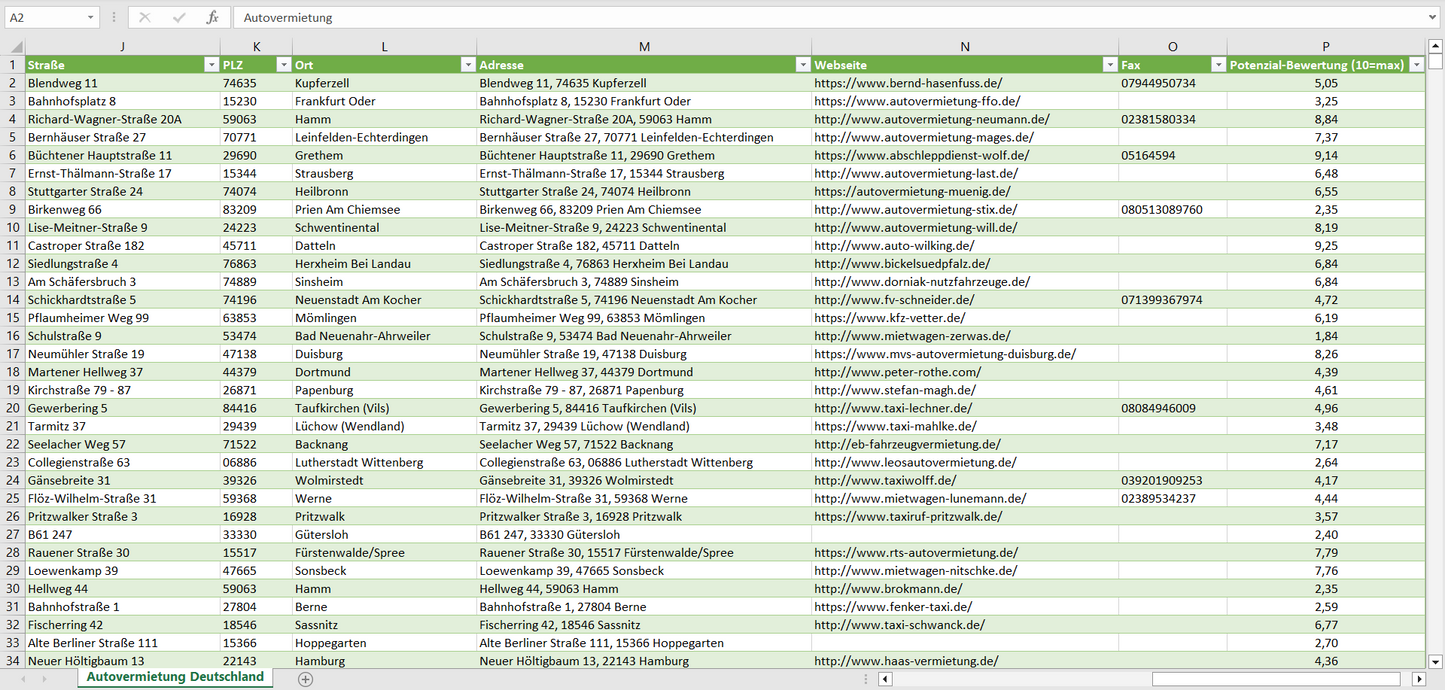The image size is (1445, 690).
Task: Open the Ort column filter dropdown
Action: pos(467,65)
